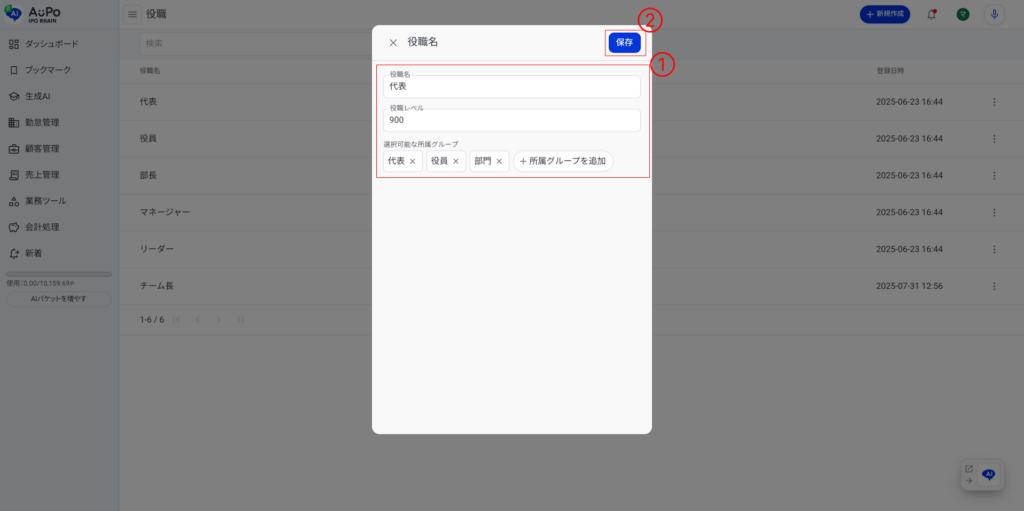Remove the 部門 group chip
This screenshot has width=1024, height=511.
click(x=499, y=161)
